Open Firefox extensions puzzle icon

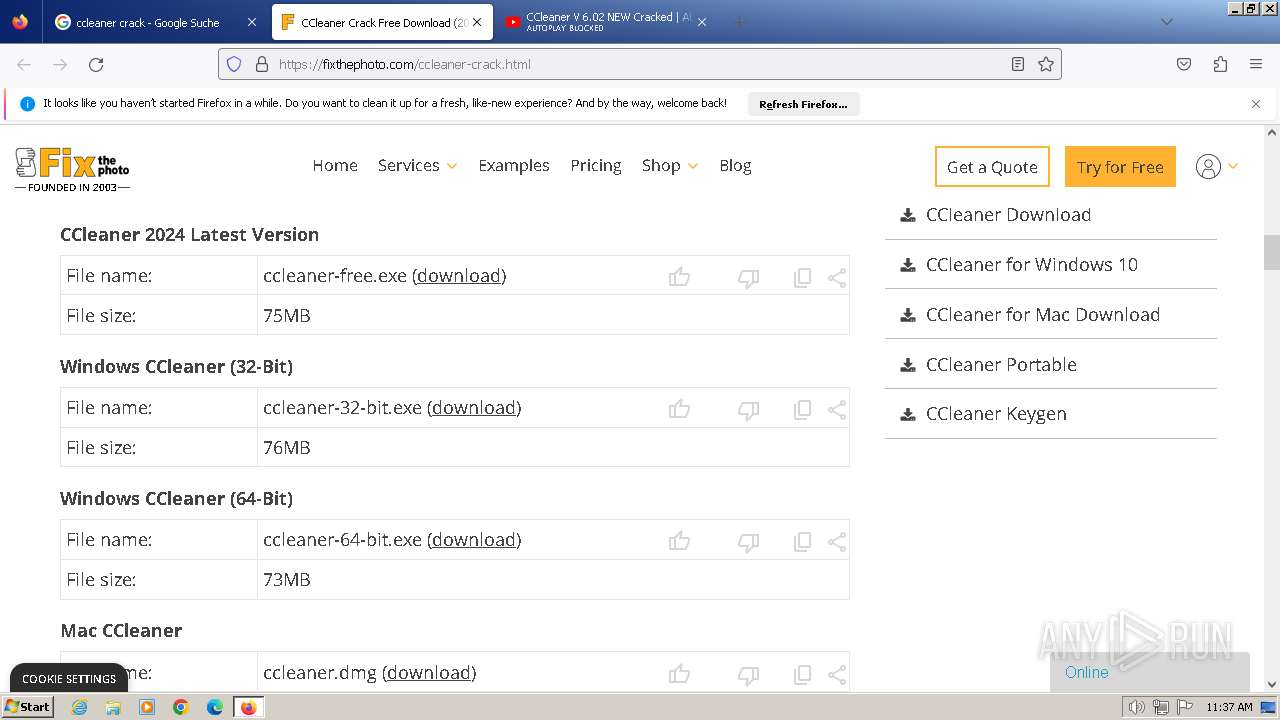pyautogui.click(x=1220, y=64)
